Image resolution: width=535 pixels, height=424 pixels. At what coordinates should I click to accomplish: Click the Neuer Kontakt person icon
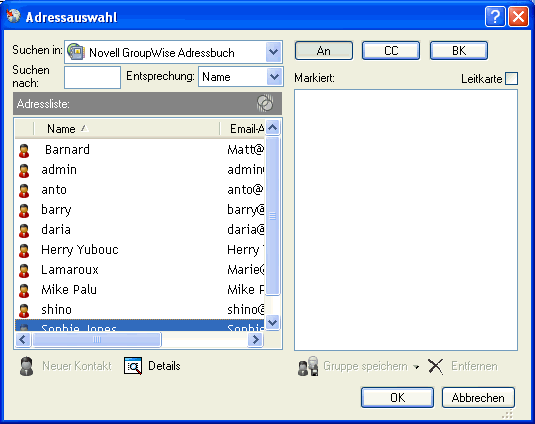click(27, 366)
